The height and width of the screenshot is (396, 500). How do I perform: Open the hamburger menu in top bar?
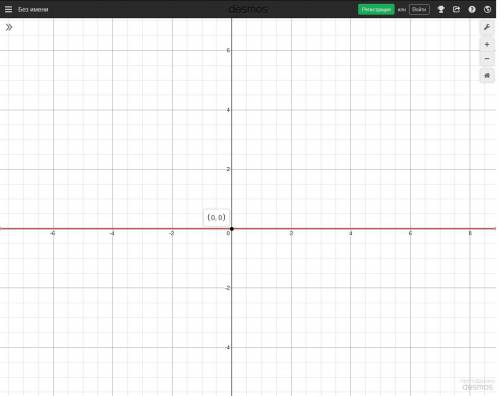click(x=8, y=9)
